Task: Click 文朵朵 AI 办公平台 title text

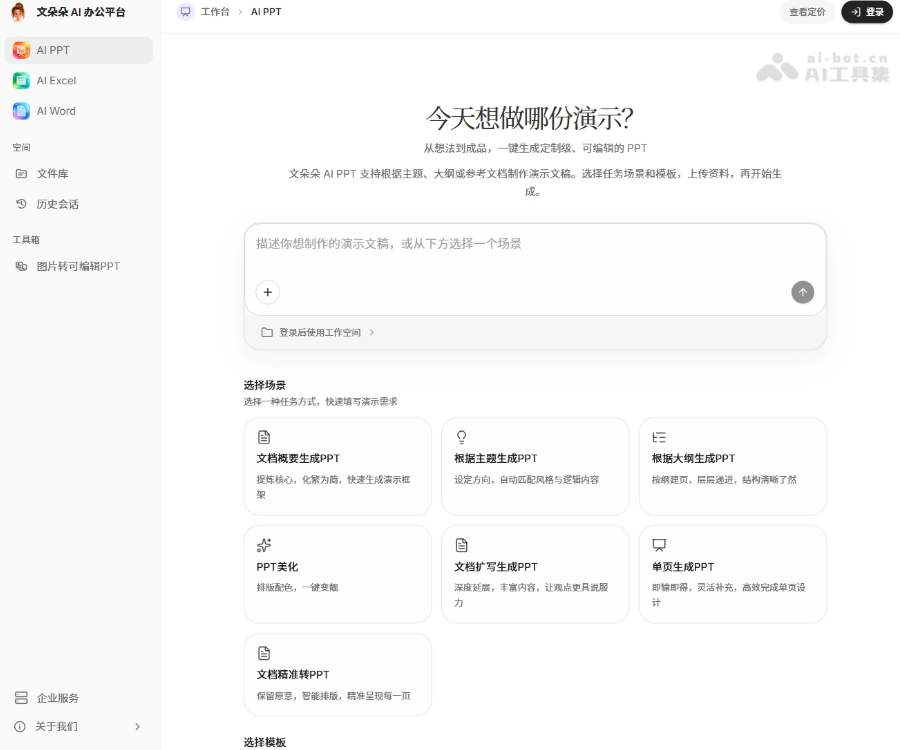Action: (x=81, y=12)
